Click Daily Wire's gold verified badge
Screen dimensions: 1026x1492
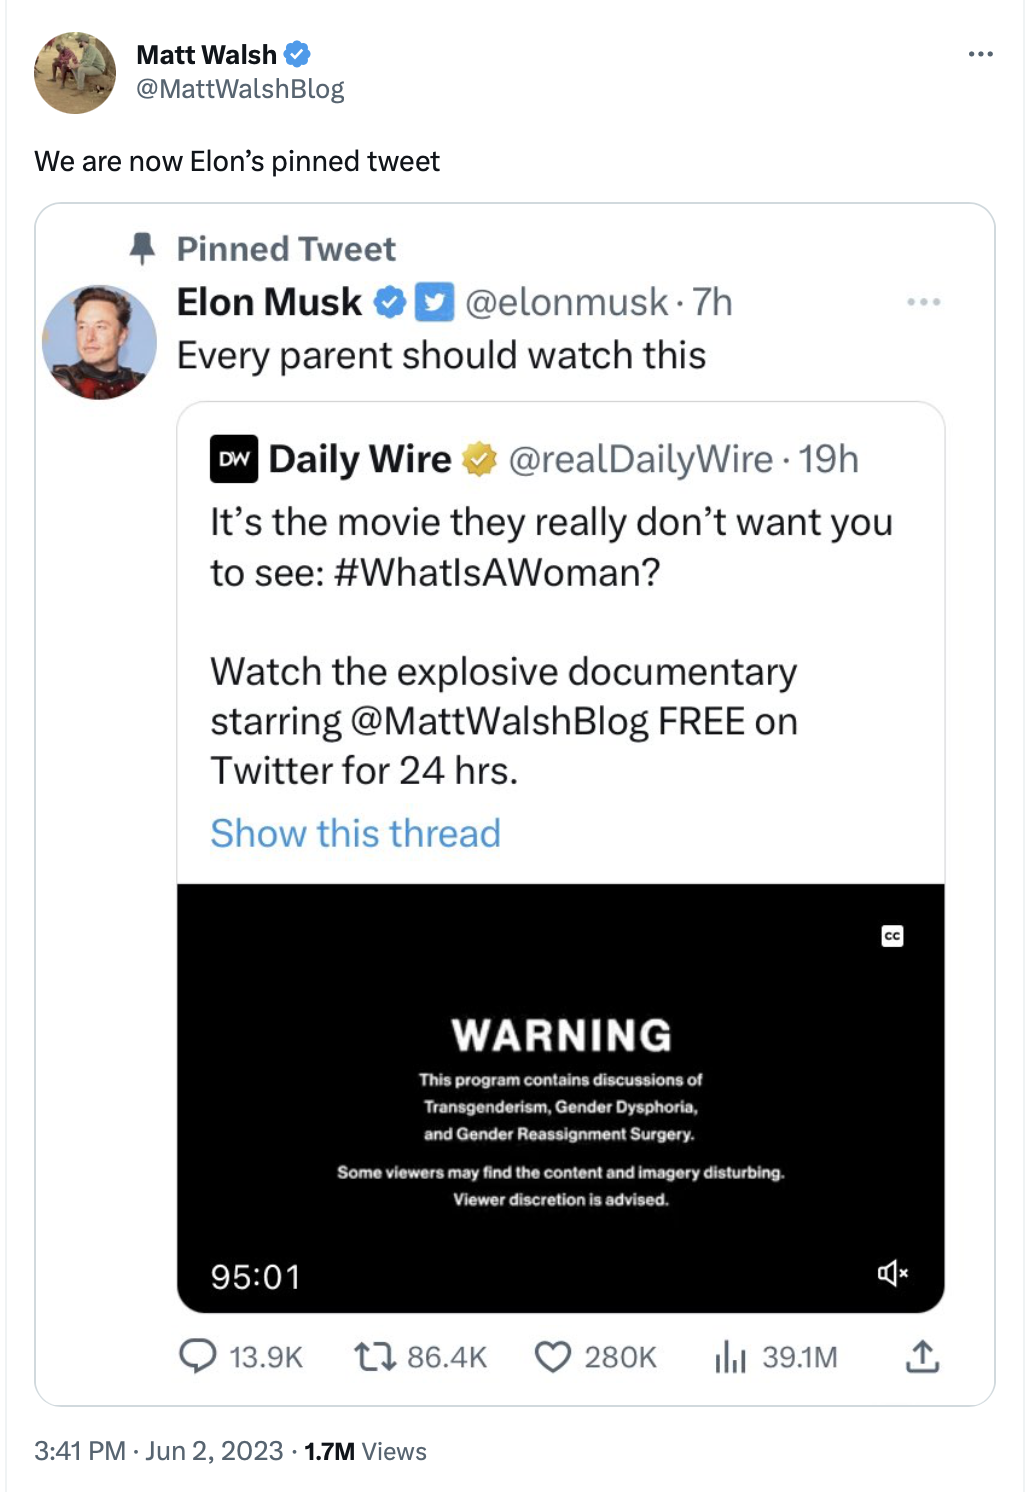480,459
